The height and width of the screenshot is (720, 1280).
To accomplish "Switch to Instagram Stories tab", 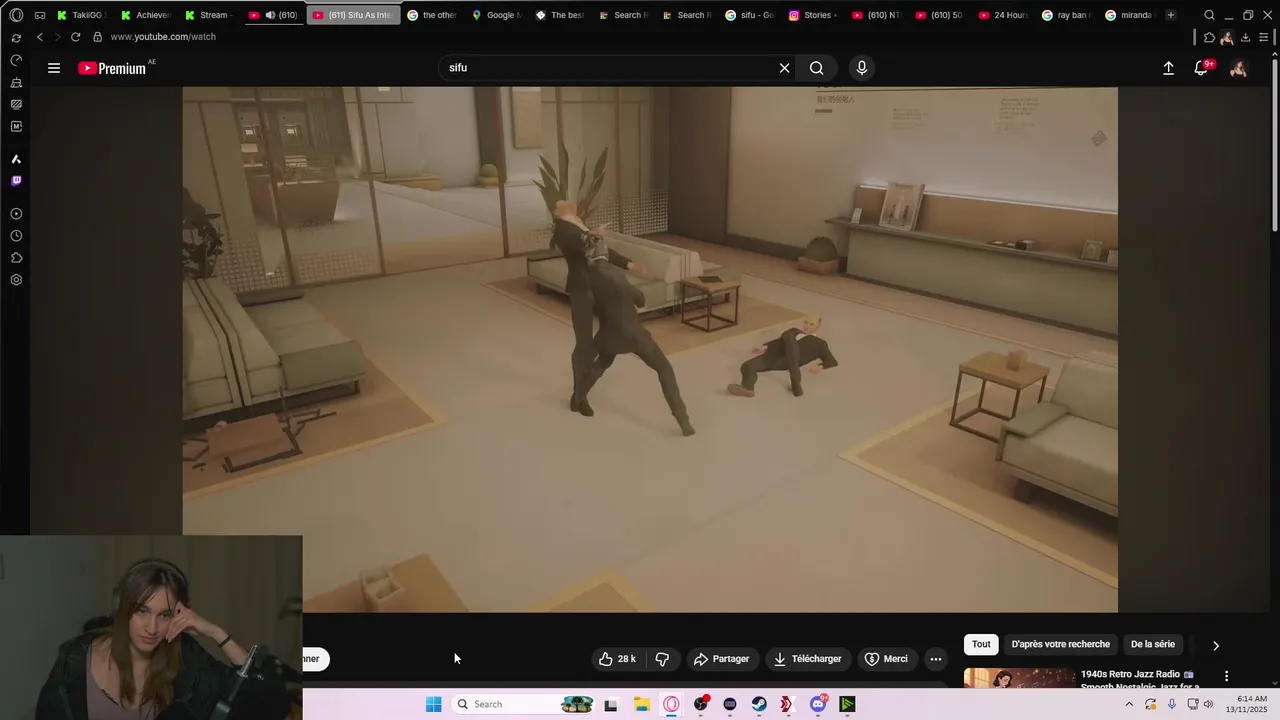I will pos(813,15).
